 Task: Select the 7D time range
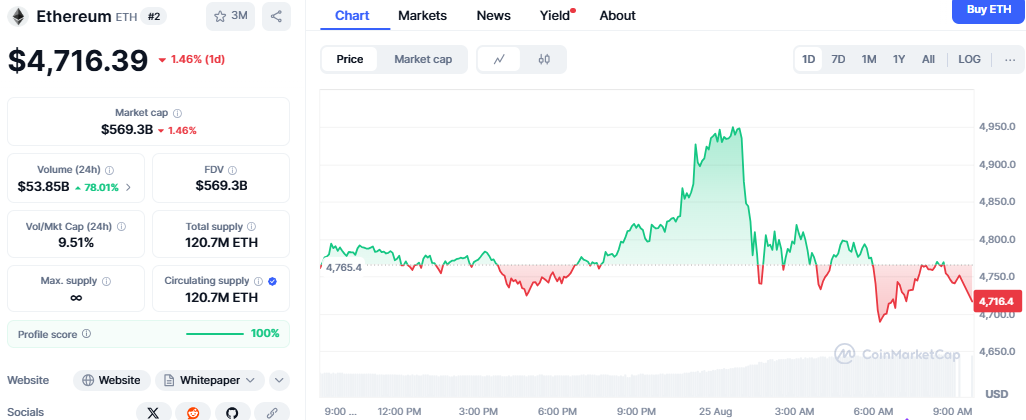pos(838,60)
